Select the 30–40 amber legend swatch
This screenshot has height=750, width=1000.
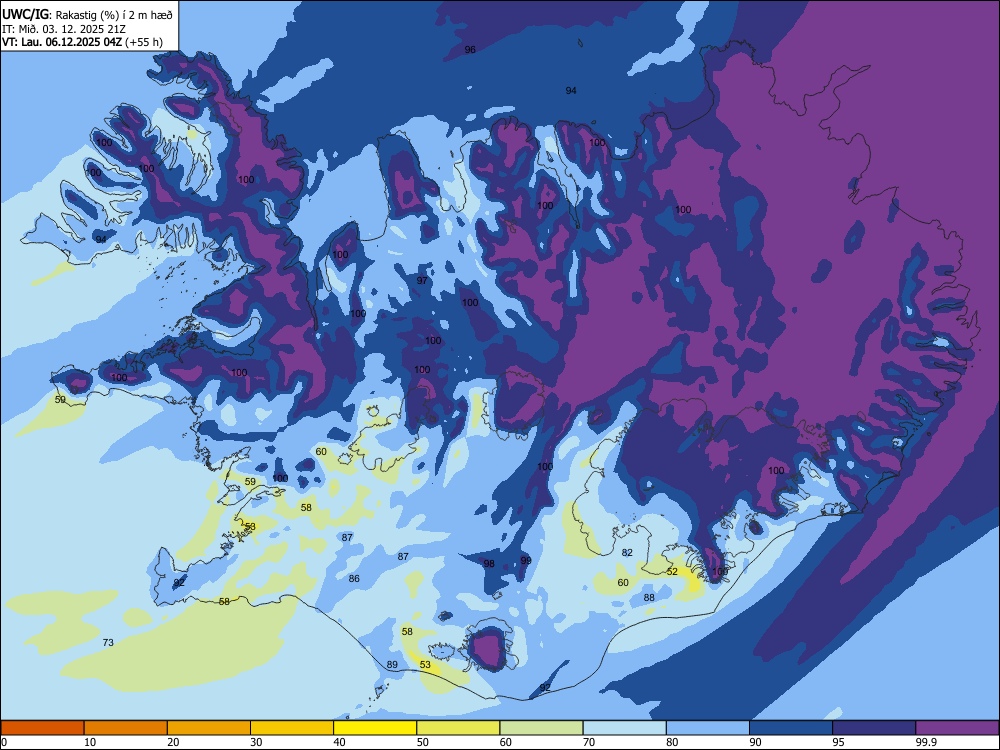292,728
